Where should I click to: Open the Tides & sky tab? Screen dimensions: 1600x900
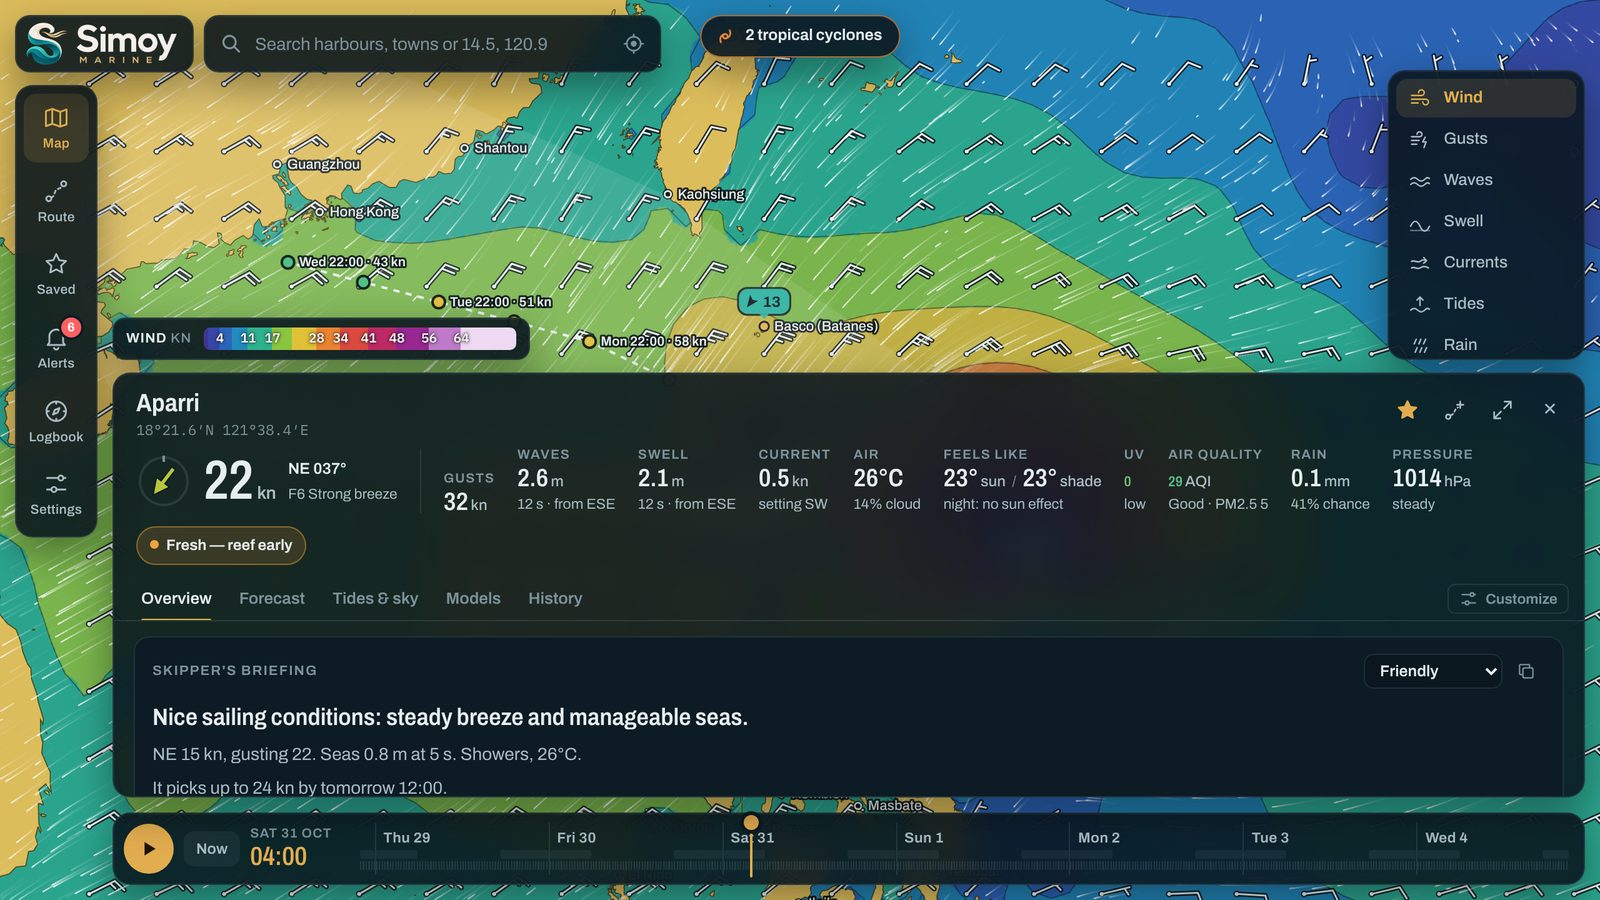[375, 598]
